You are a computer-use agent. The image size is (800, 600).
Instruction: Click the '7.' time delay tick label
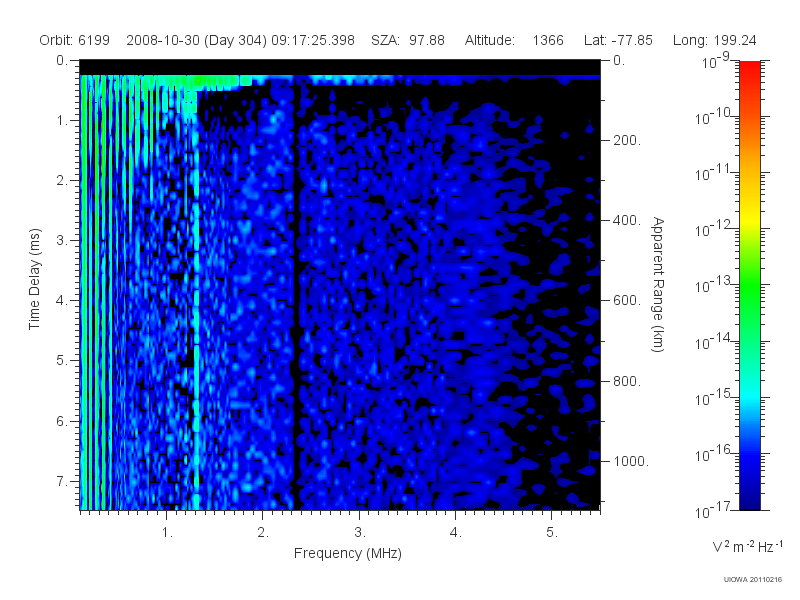point(61,481)
